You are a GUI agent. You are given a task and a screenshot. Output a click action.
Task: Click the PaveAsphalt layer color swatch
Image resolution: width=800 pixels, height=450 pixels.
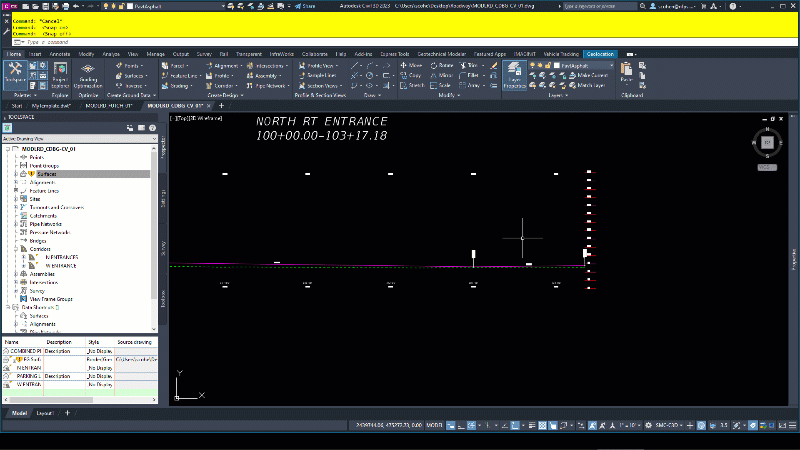(x=557, y=64)
